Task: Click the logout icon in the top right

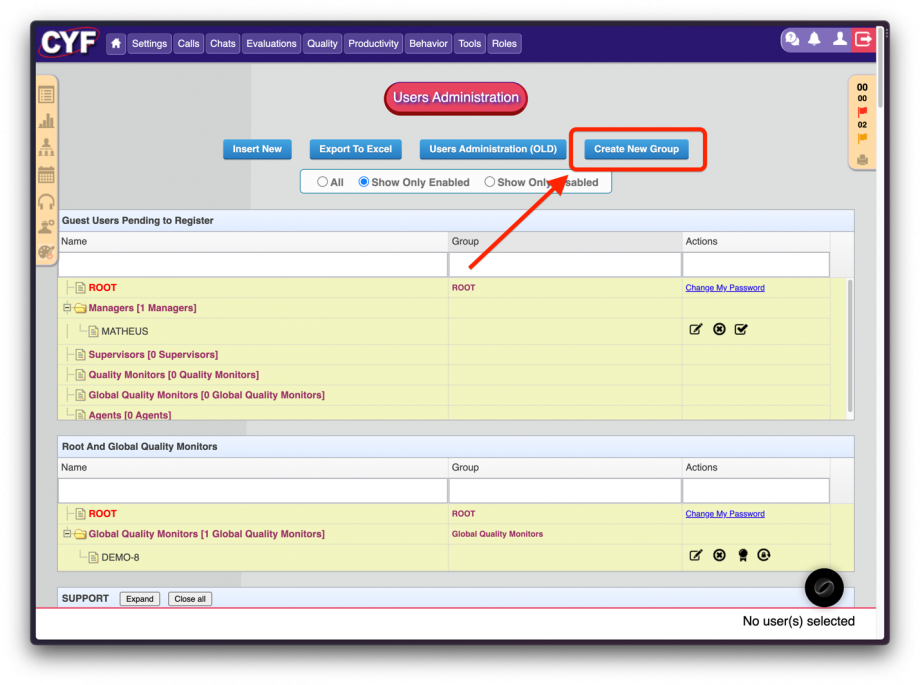Action: pyautogui.click(x=863, y=39)
